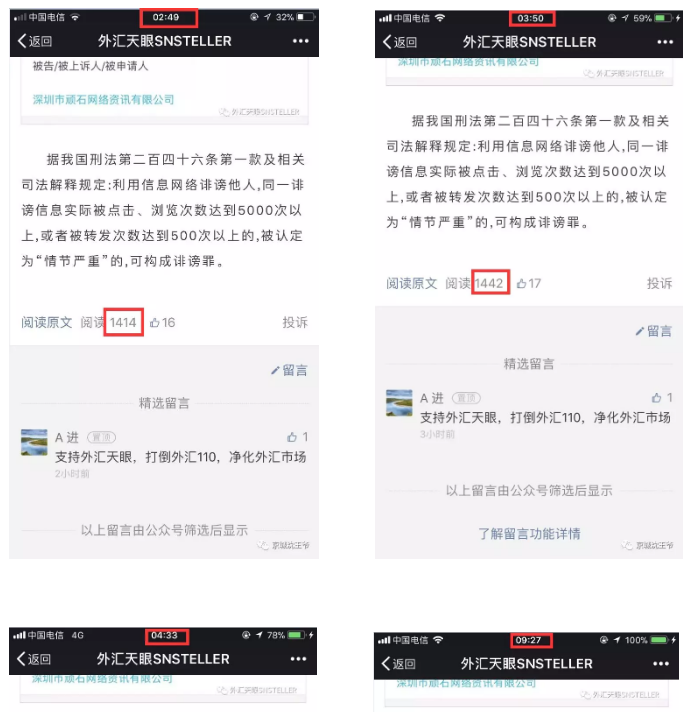Open 阅读原文 link next to read count 1414
This screenshot has height=712, width=685.
point(47,322)
